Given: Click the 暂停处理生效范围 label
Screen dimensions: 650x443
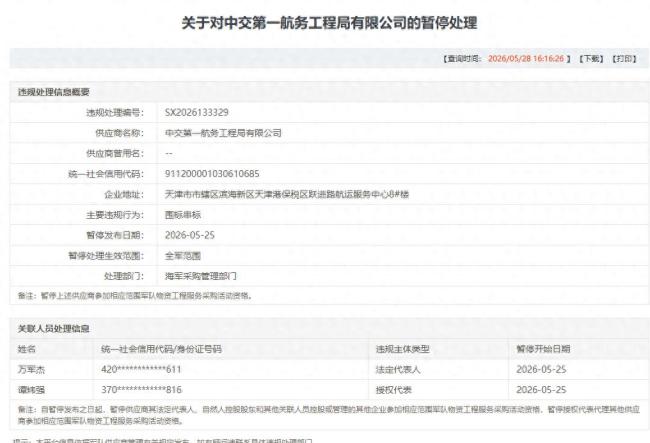Looking at the screenshot, I should coord(106,256).
